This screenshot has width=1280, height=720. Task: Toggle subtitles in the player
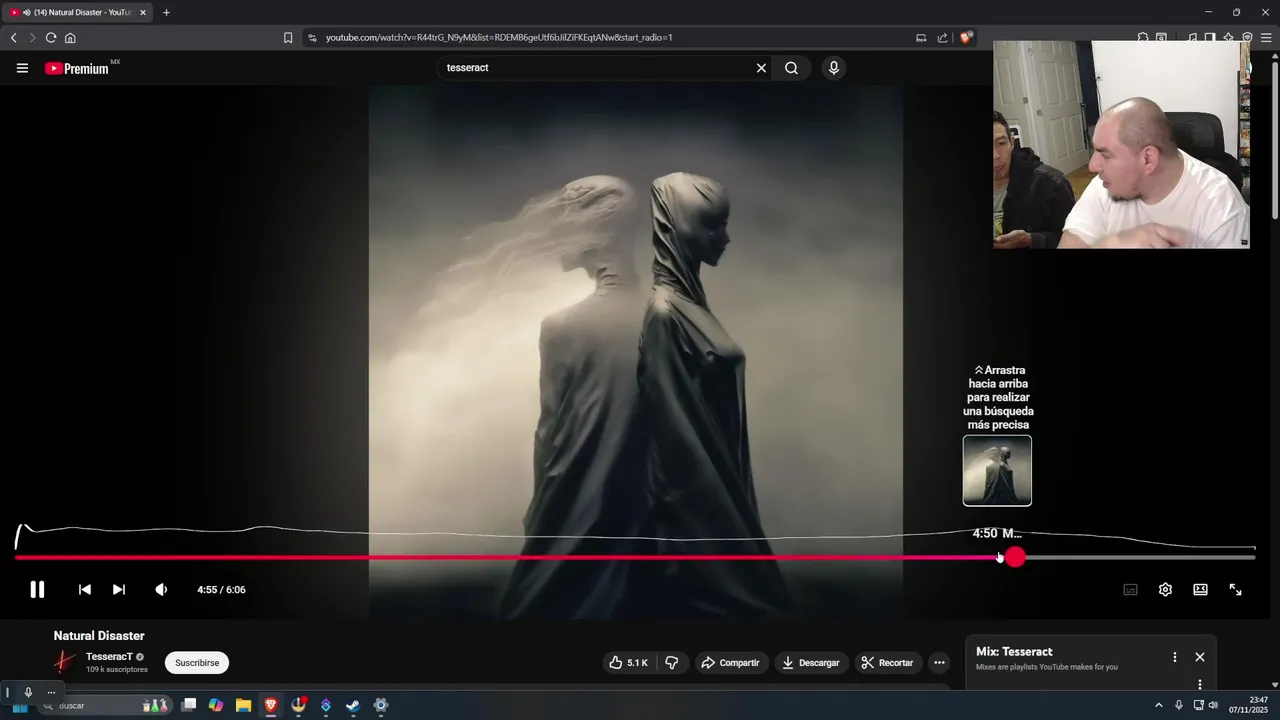click(1131, 590)
